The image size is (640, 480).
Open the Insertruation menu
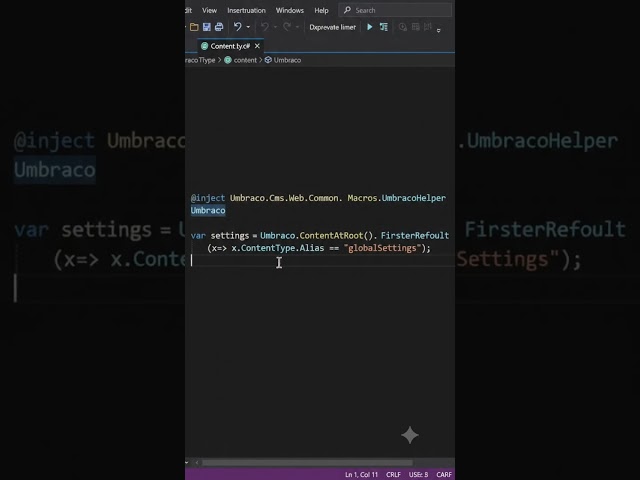point(246,10)
